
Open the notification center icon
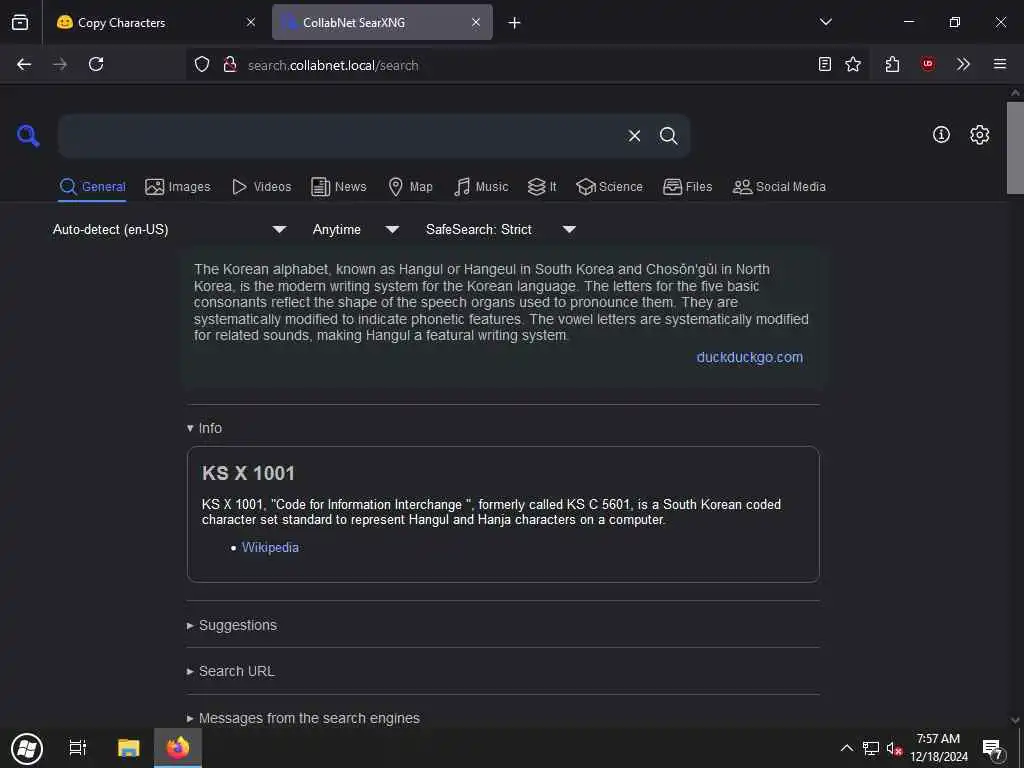(993, 749)
